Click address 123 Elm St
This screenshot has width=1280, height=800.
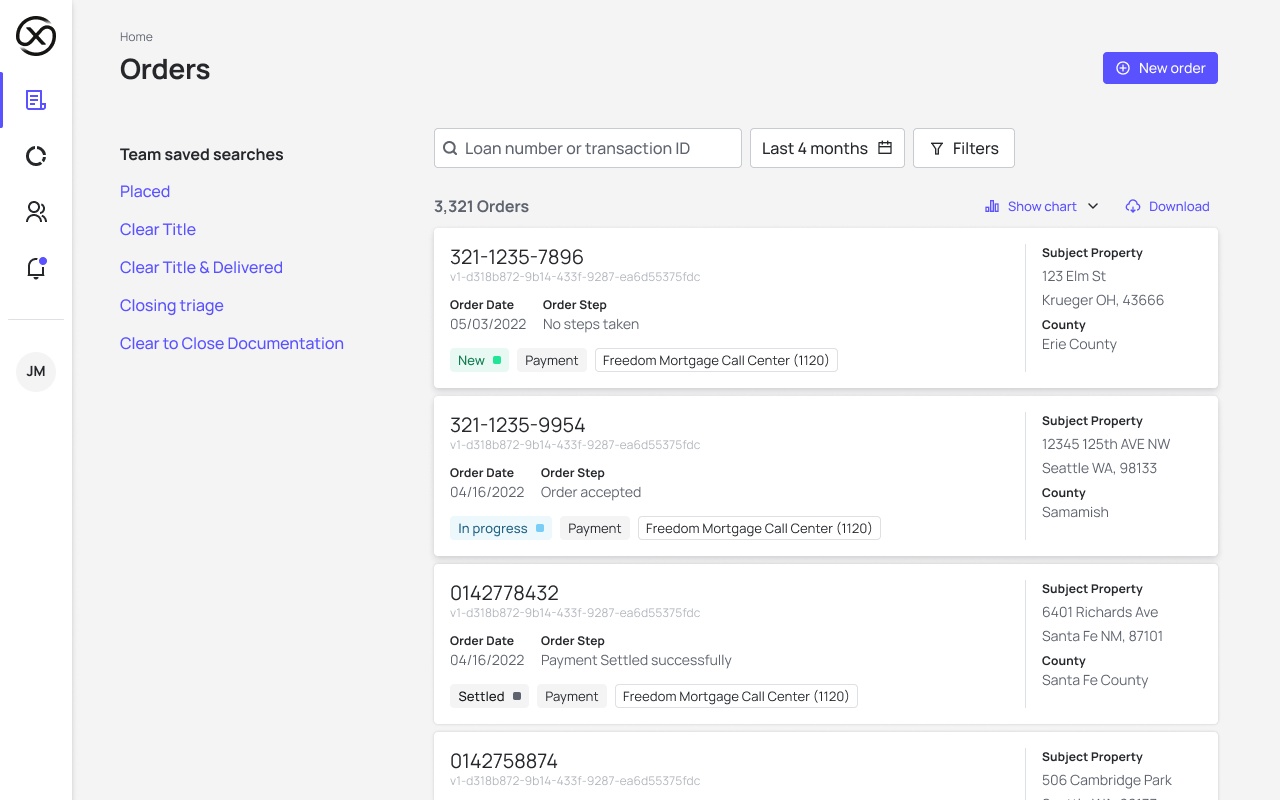[1074, 276]
